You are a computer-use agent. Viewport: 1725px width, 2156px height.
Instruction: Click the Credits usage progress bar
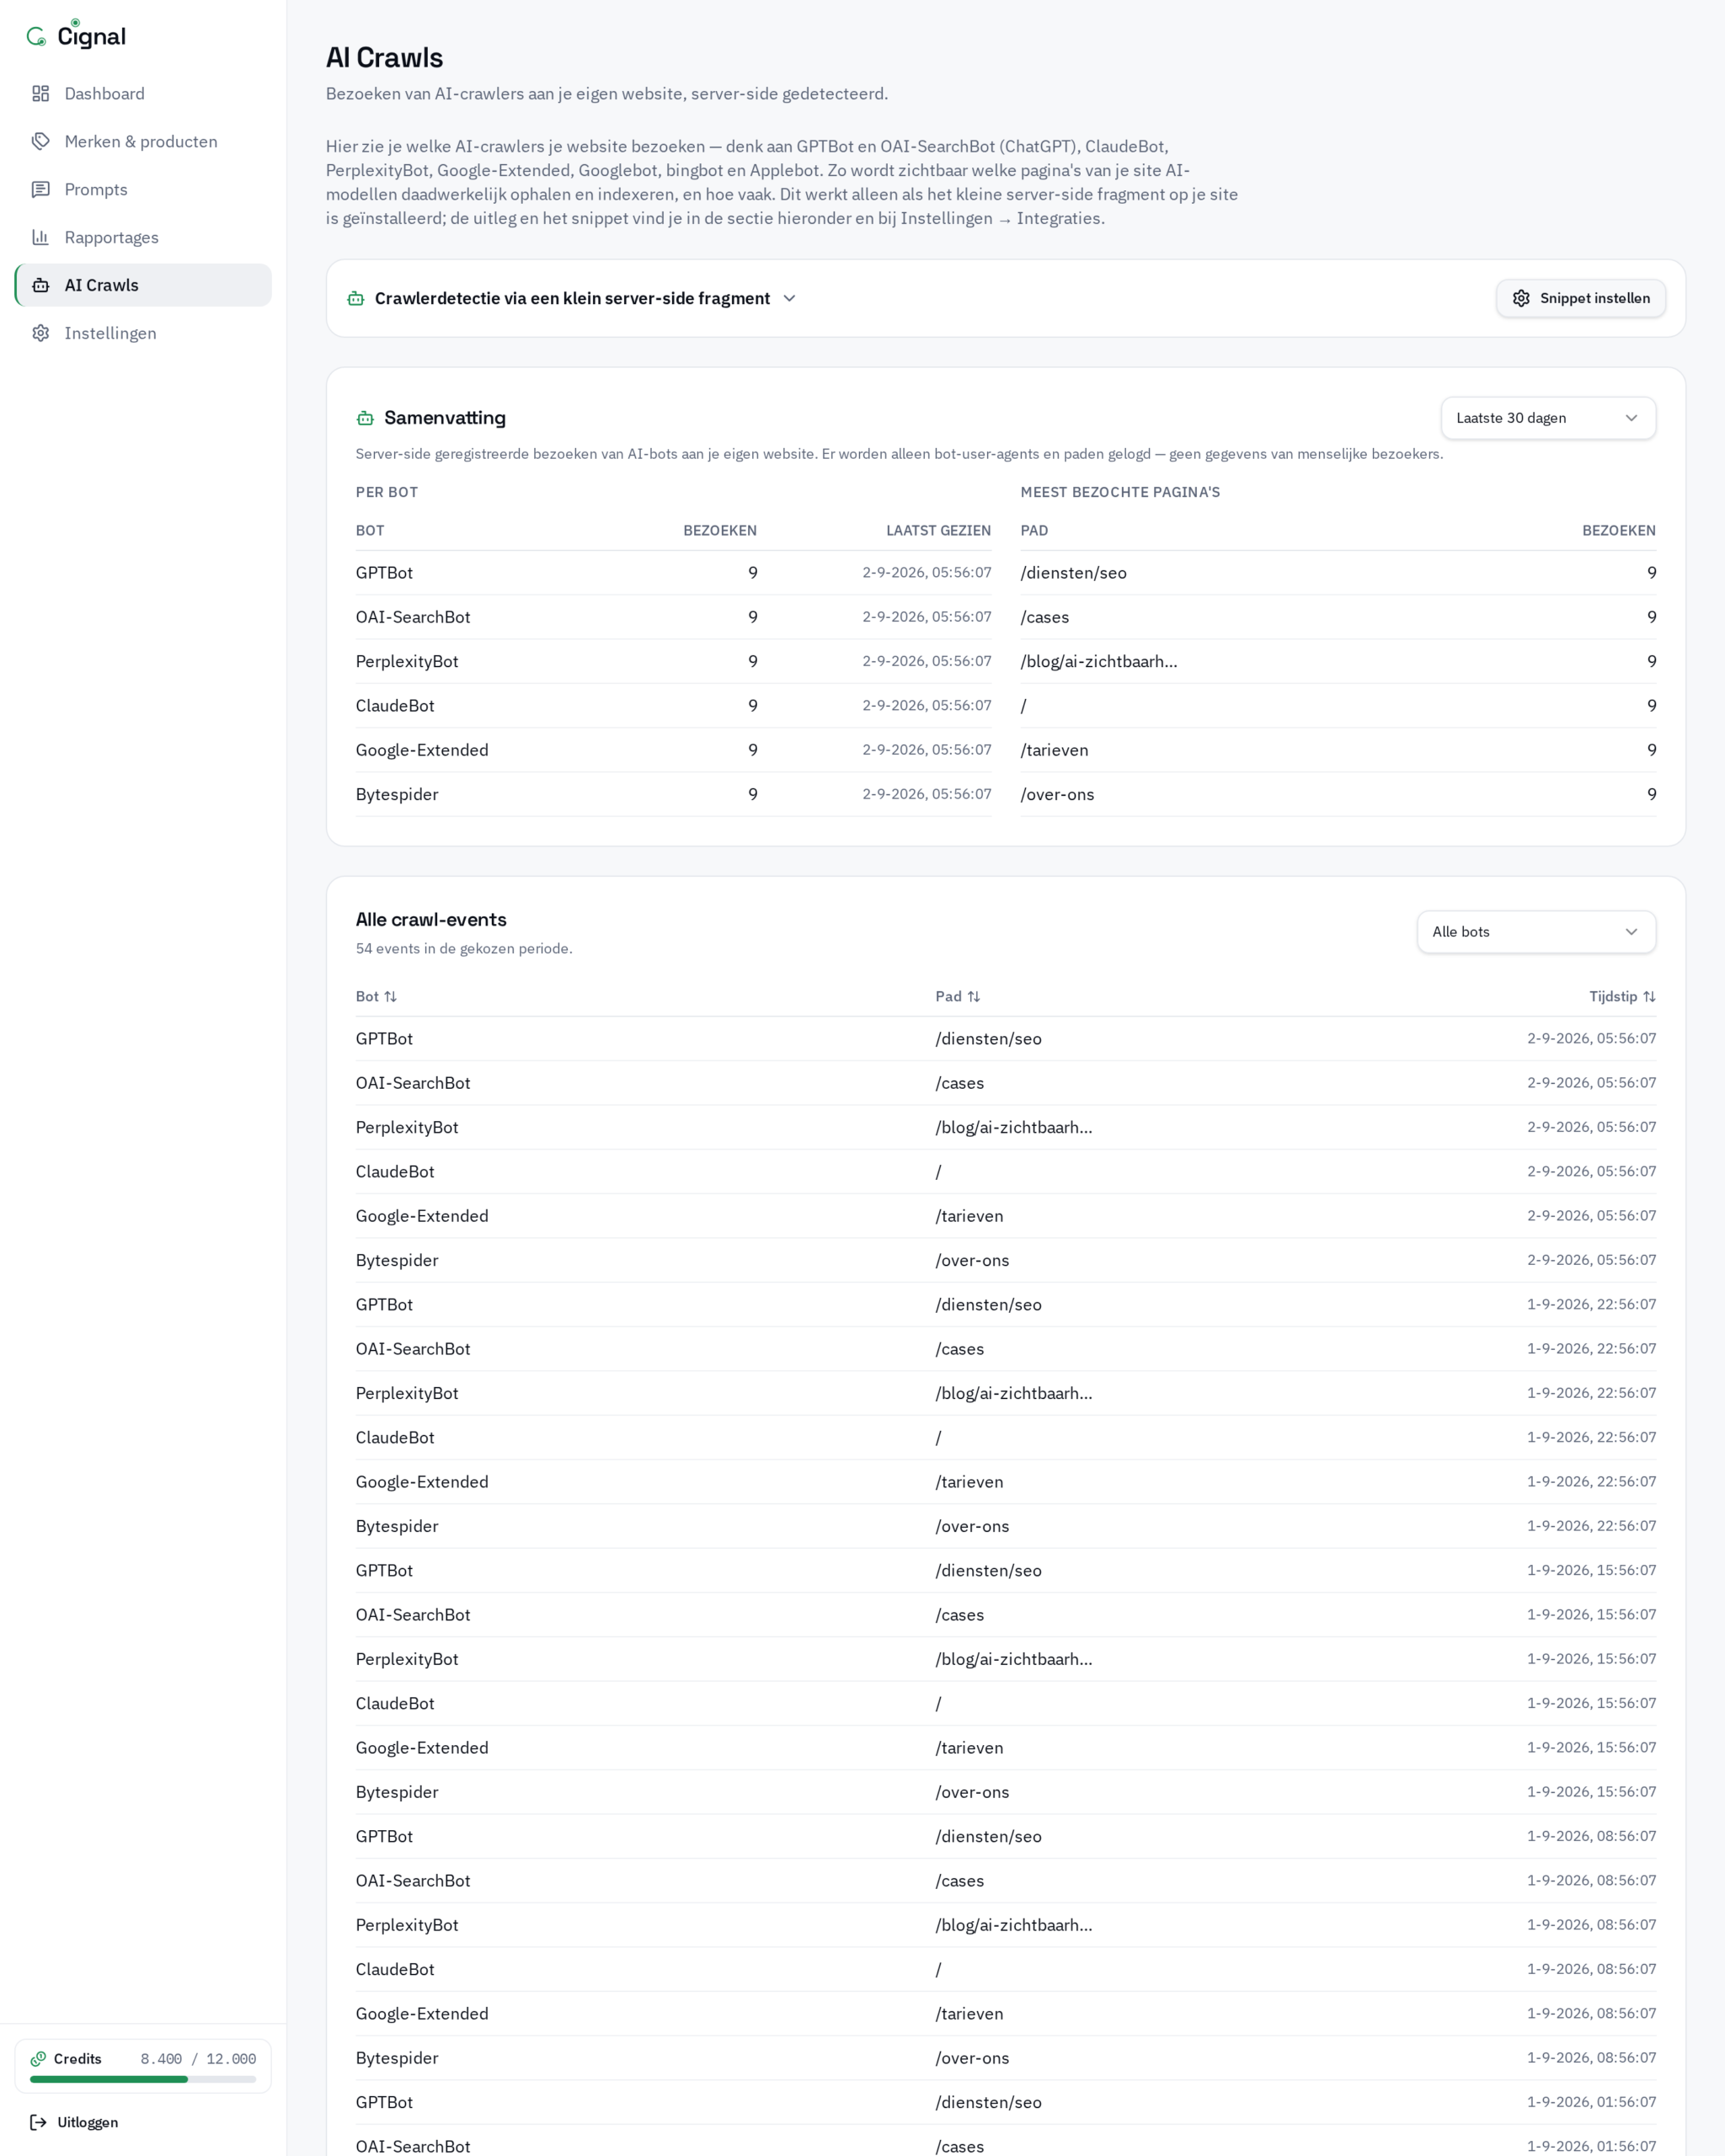pos(143,2080)
